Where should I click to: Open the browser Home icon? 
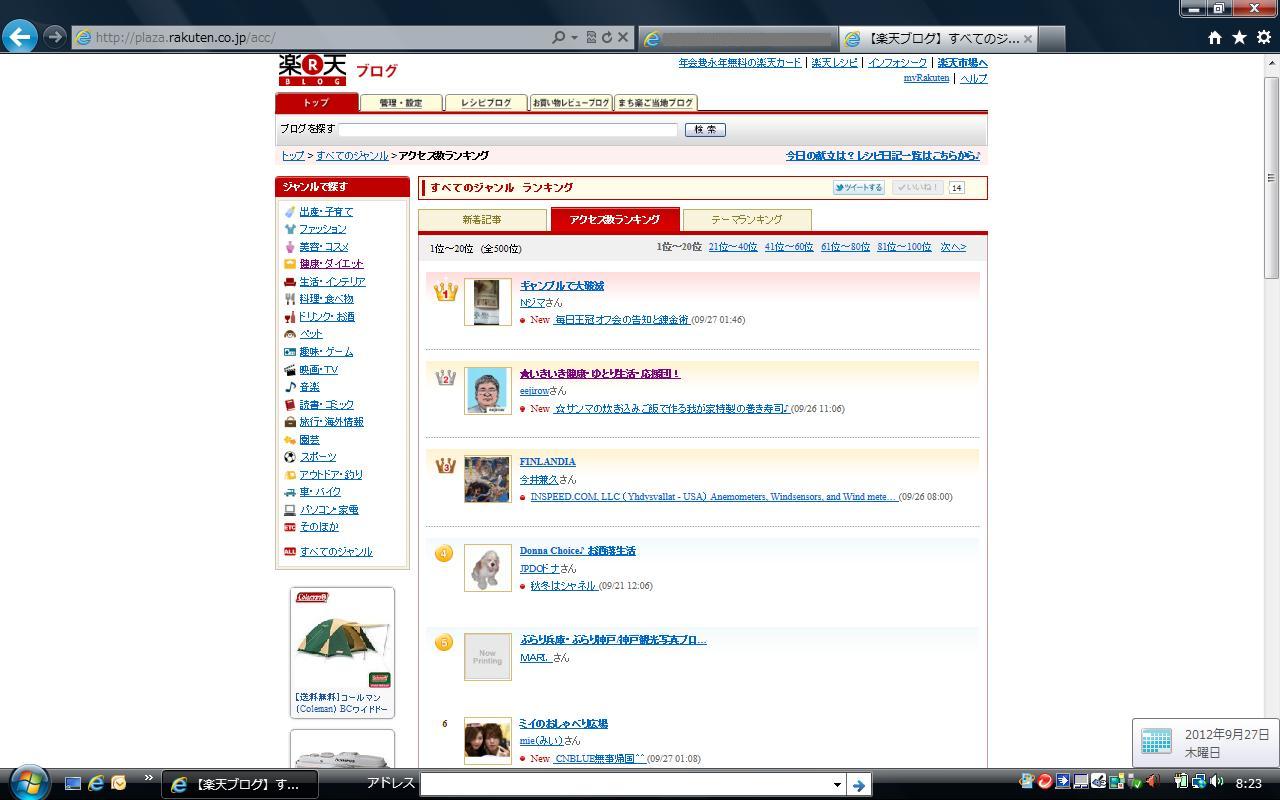pyautogui.click(x=1214, y=37)
